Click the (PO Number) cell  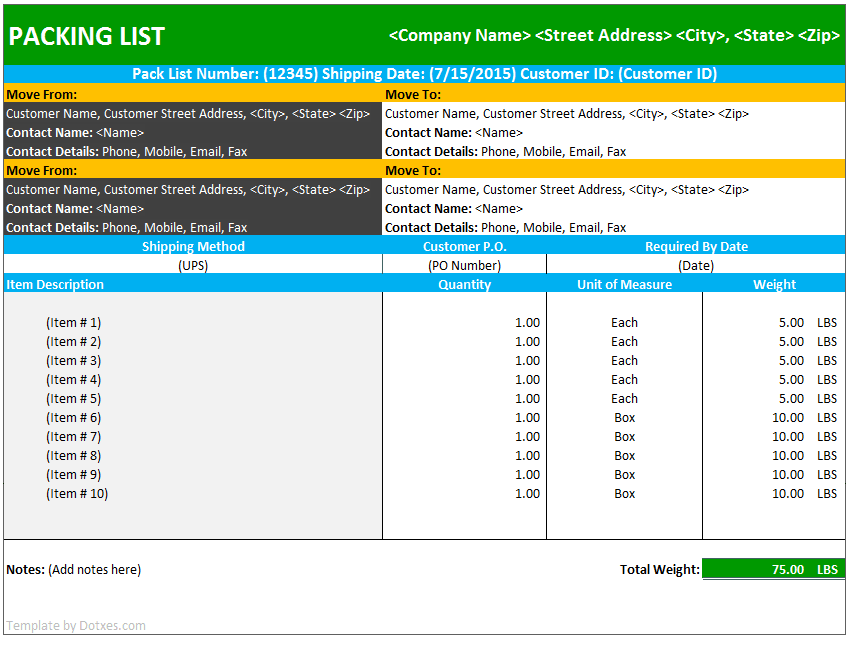coord(465,266)
